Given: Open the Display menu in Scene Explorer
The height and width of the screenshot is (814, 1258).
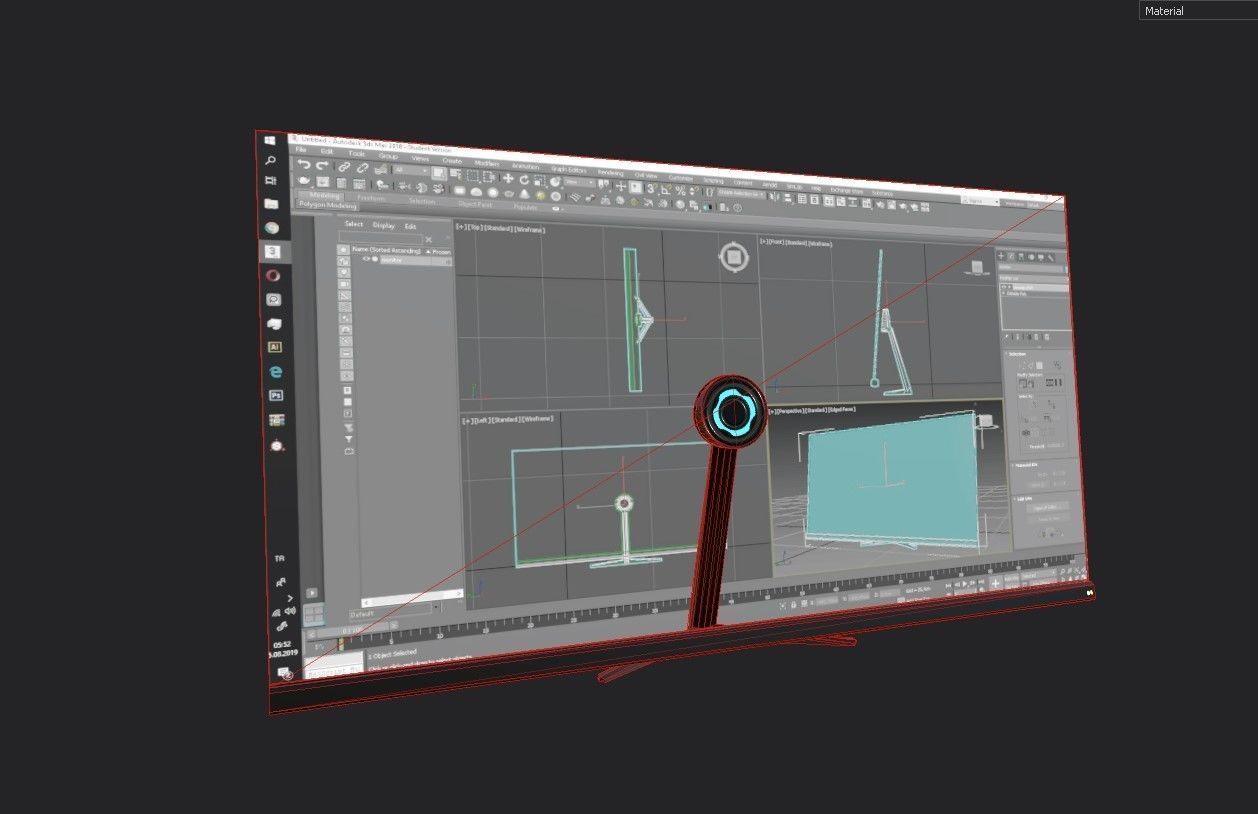Looking at the screenshot, I should tap(383, 225).
